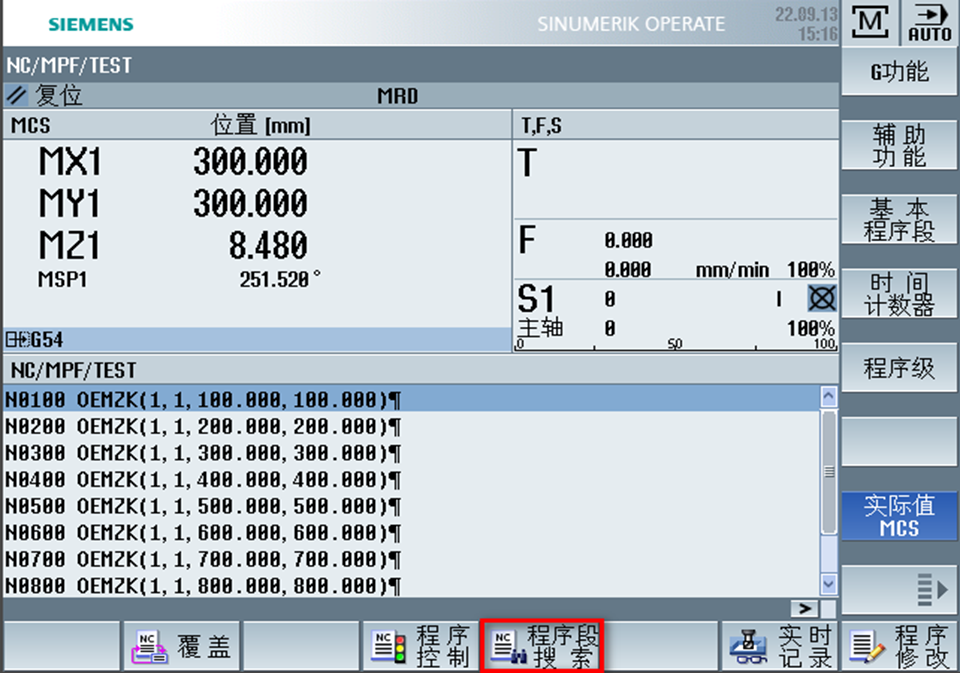
Task: Open G功能 softkey
Action: pyautogui.click(x=899, y=72)
